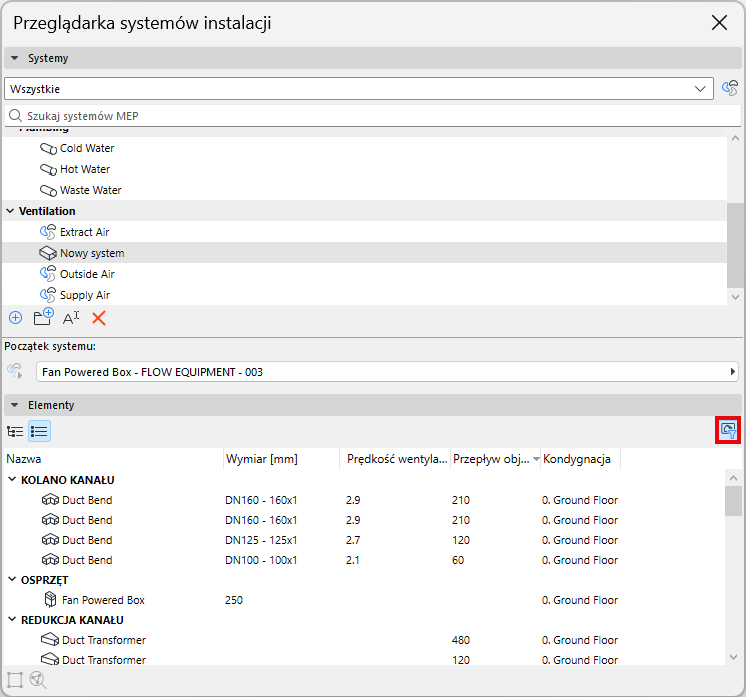Viewport: 746px width, 697px height.
Task: Open the Wszystkie systems dropdown
Action: 700,89
